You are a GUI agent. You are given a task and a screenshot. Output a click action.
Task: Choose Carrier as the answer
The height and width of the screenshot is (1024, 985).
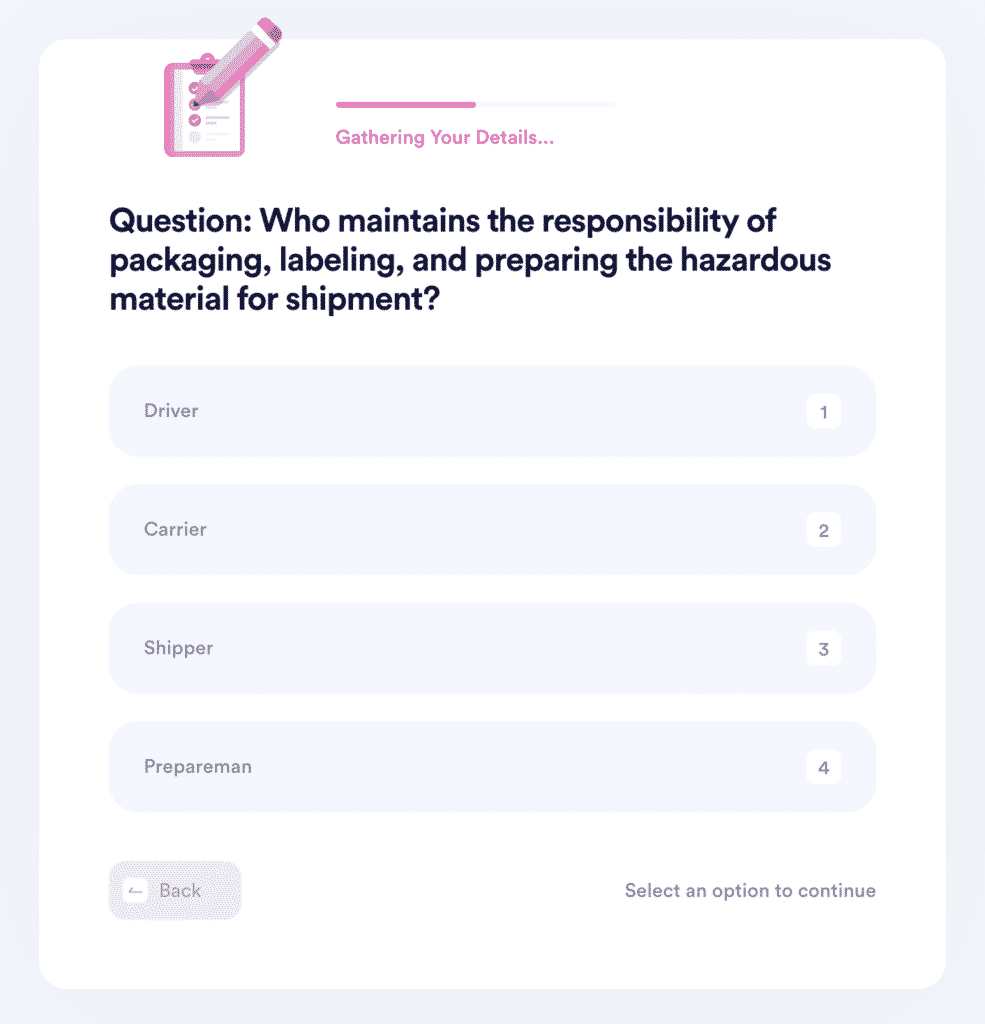[x=492, y=530]
